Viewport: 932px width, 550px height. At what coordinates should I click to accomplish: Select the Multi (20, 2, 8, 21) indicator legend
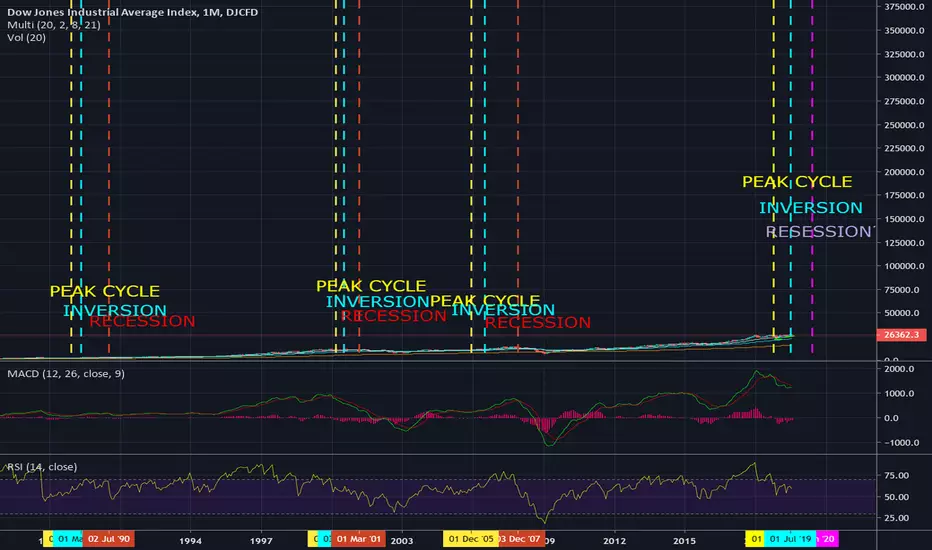pyautogui.click(x=53, y=25)
